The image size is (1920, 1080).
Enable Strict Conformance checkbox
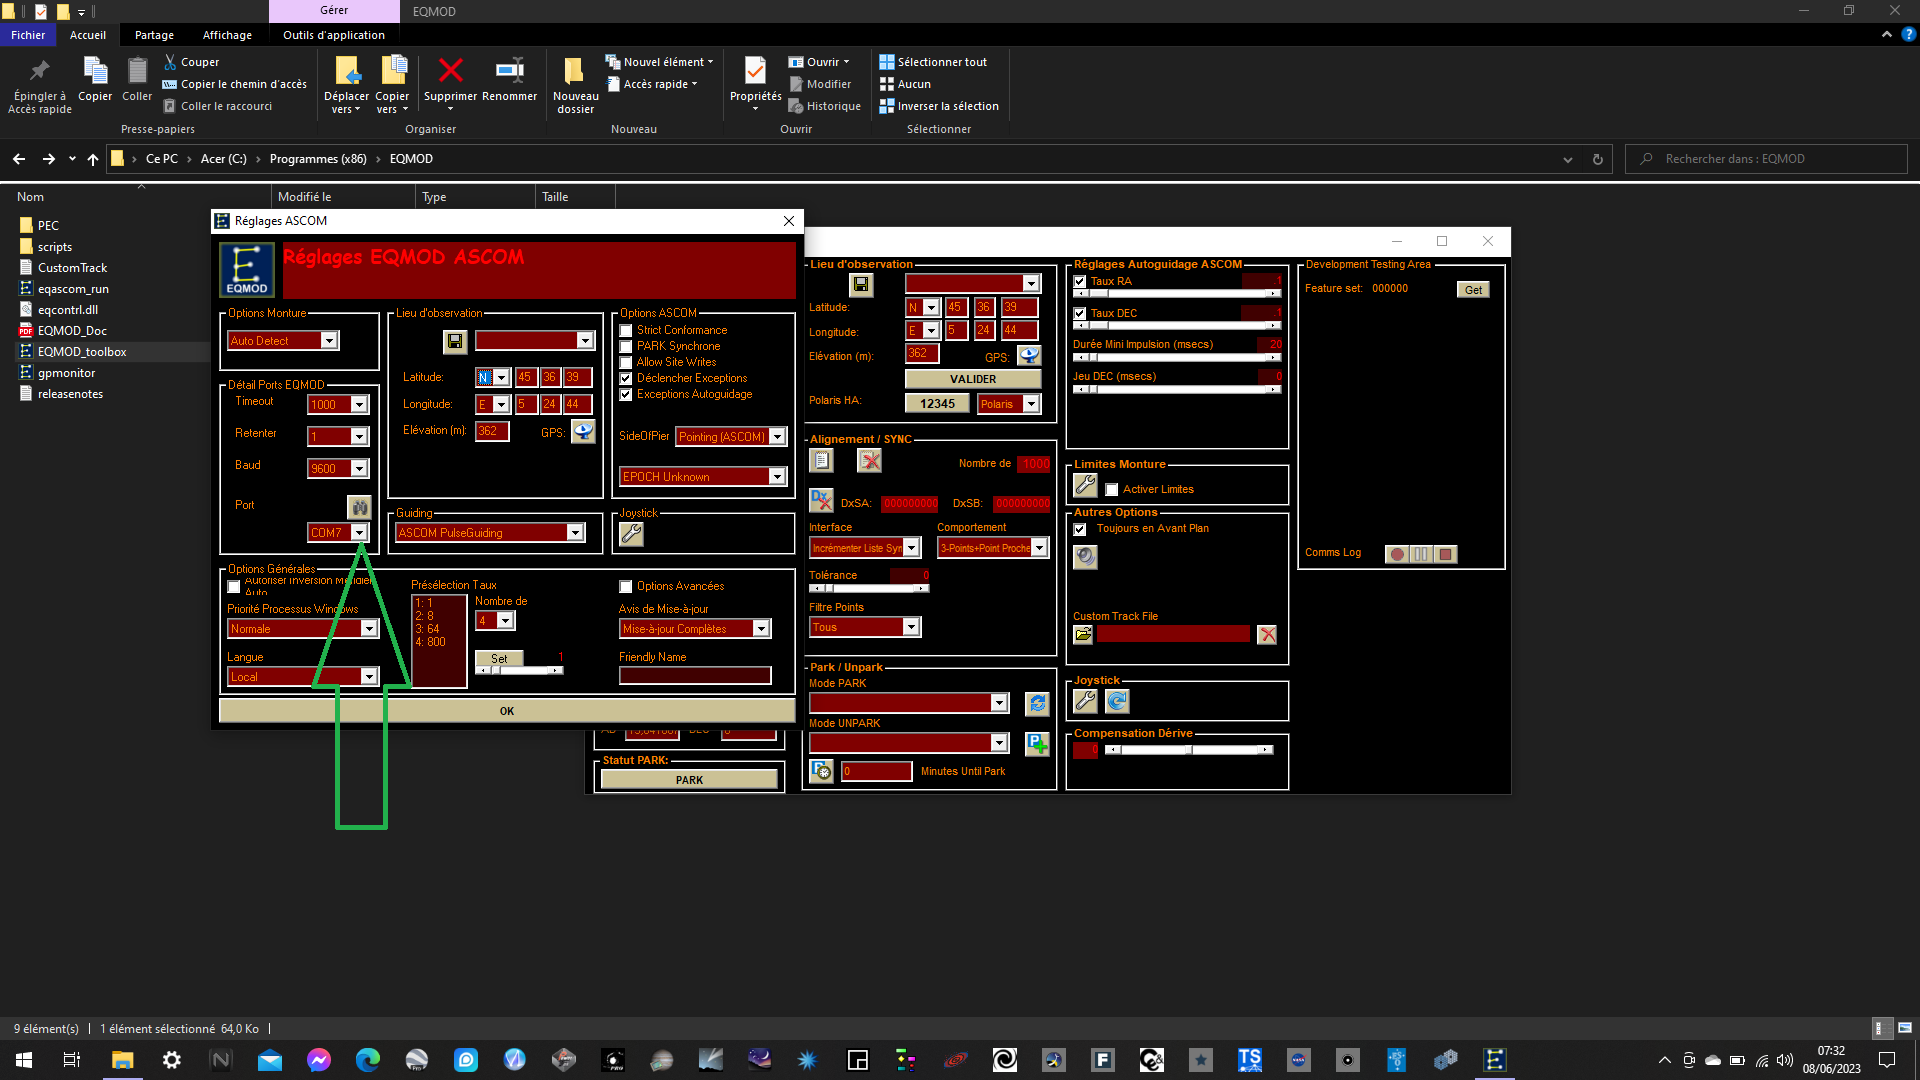(626, 331)
